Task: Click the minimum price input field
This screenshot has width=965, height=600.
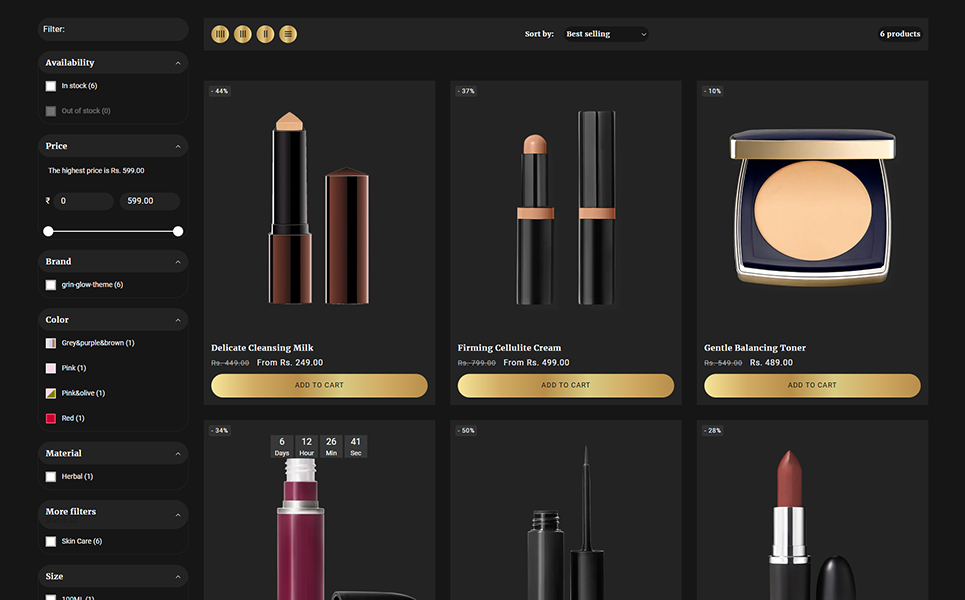Action: [x=83, y=201]
